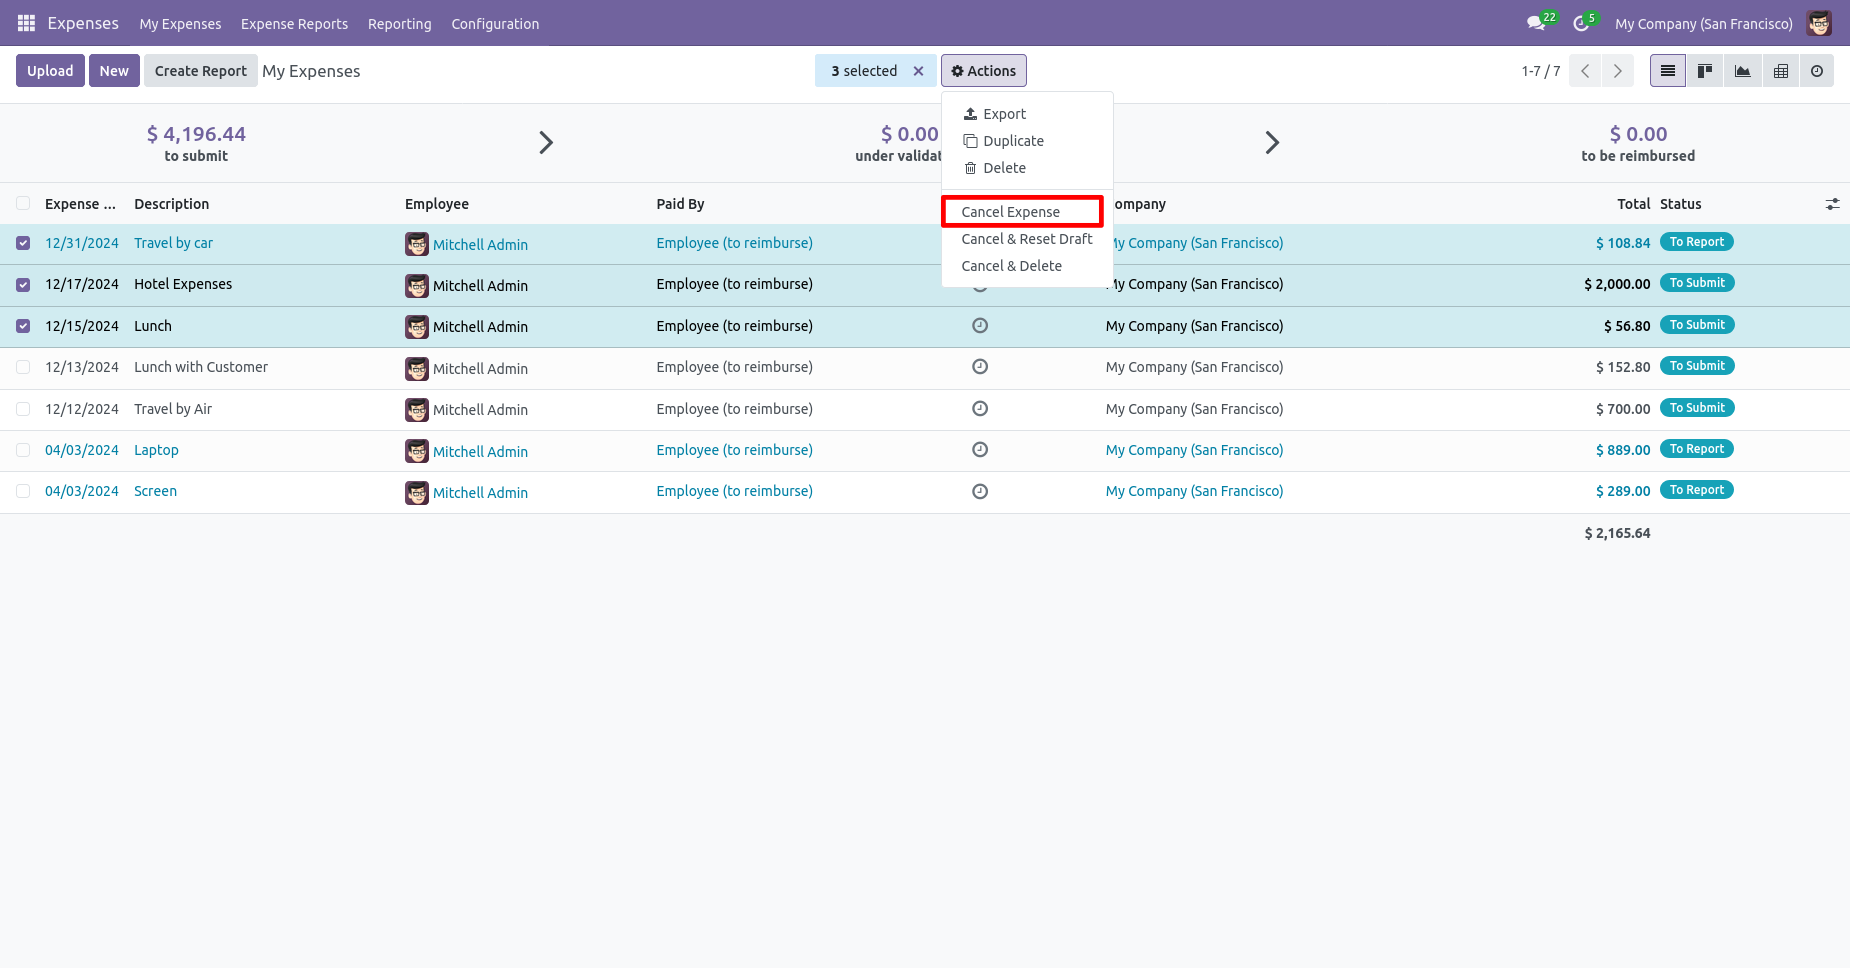
Task: Check the Screen expense row
Action: pos(23,491)
